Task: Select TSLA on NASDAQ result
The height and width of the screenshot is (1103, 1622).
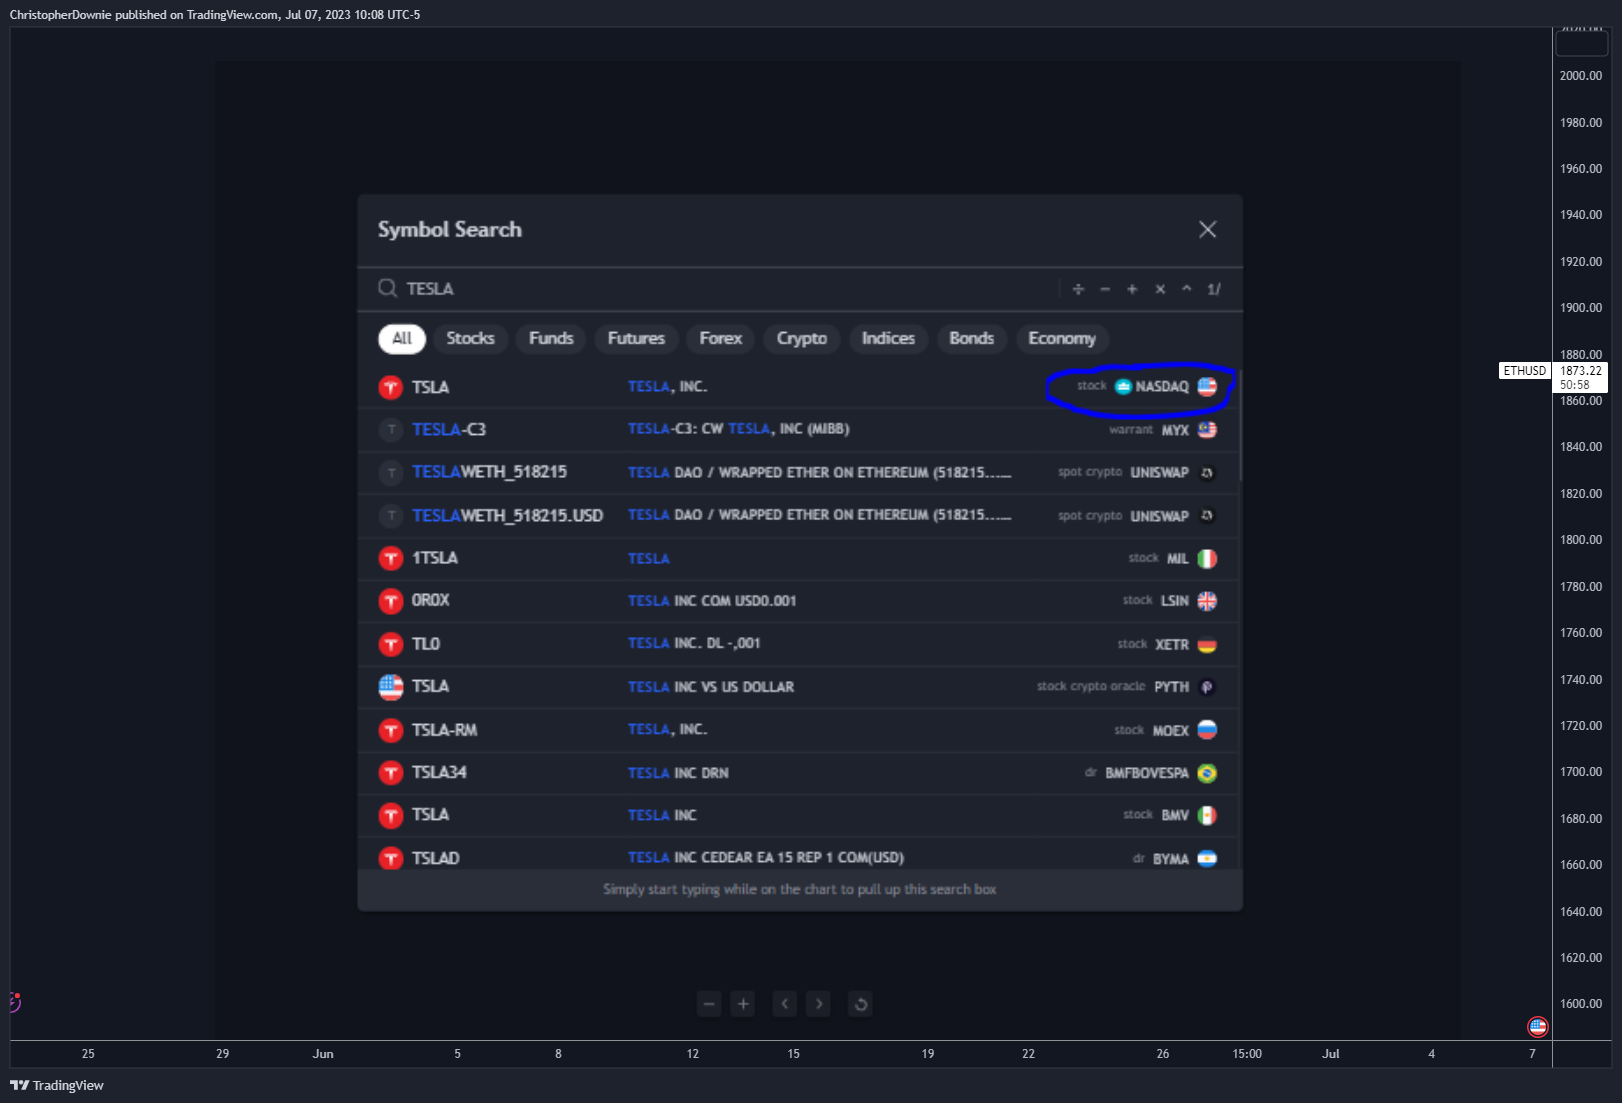Action: (798, 387)
